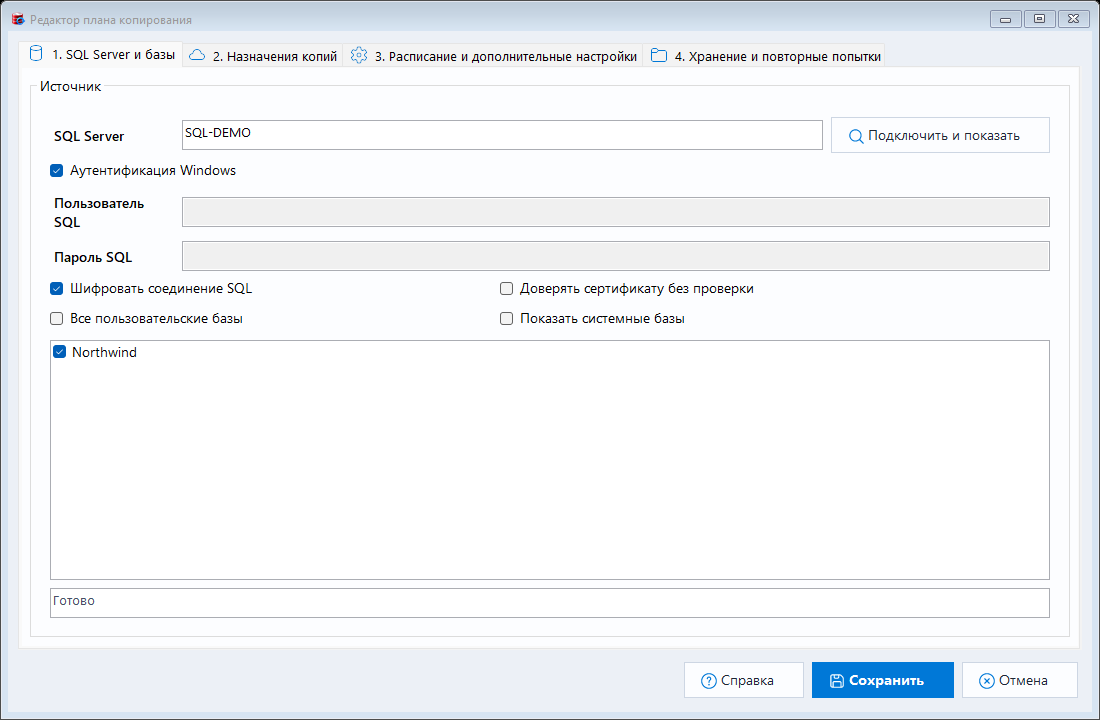1100x720 pixels.
Task: Click the cloud icon on tab 2
Action: 197,55
